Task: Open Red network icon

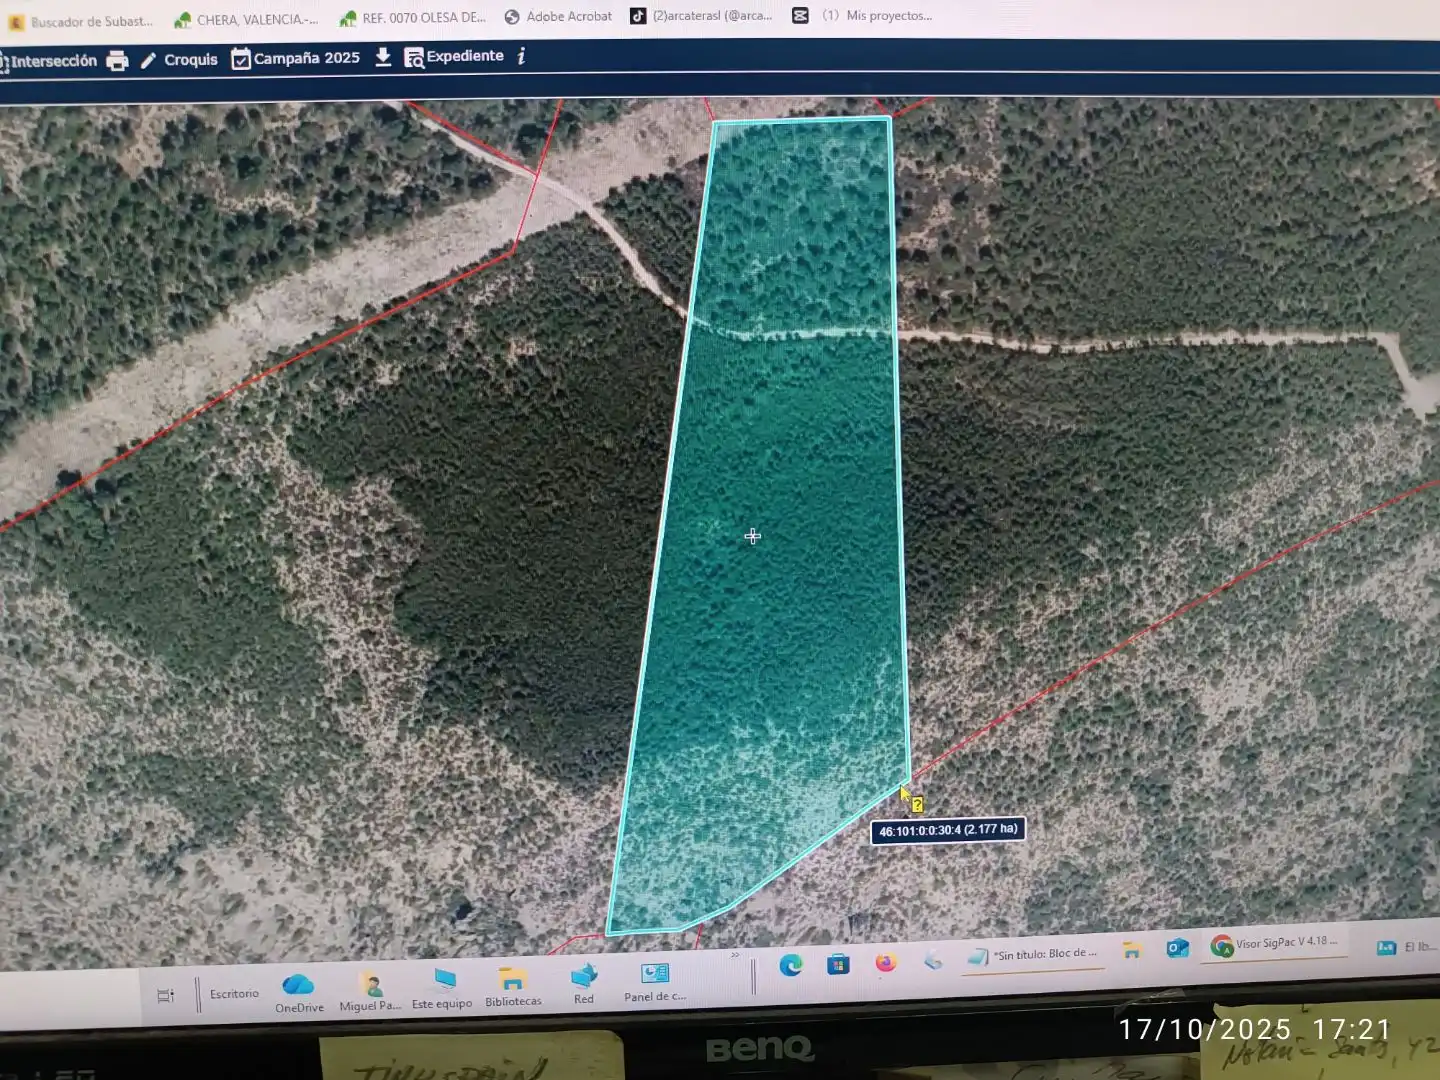Action: tap(584, 984)
